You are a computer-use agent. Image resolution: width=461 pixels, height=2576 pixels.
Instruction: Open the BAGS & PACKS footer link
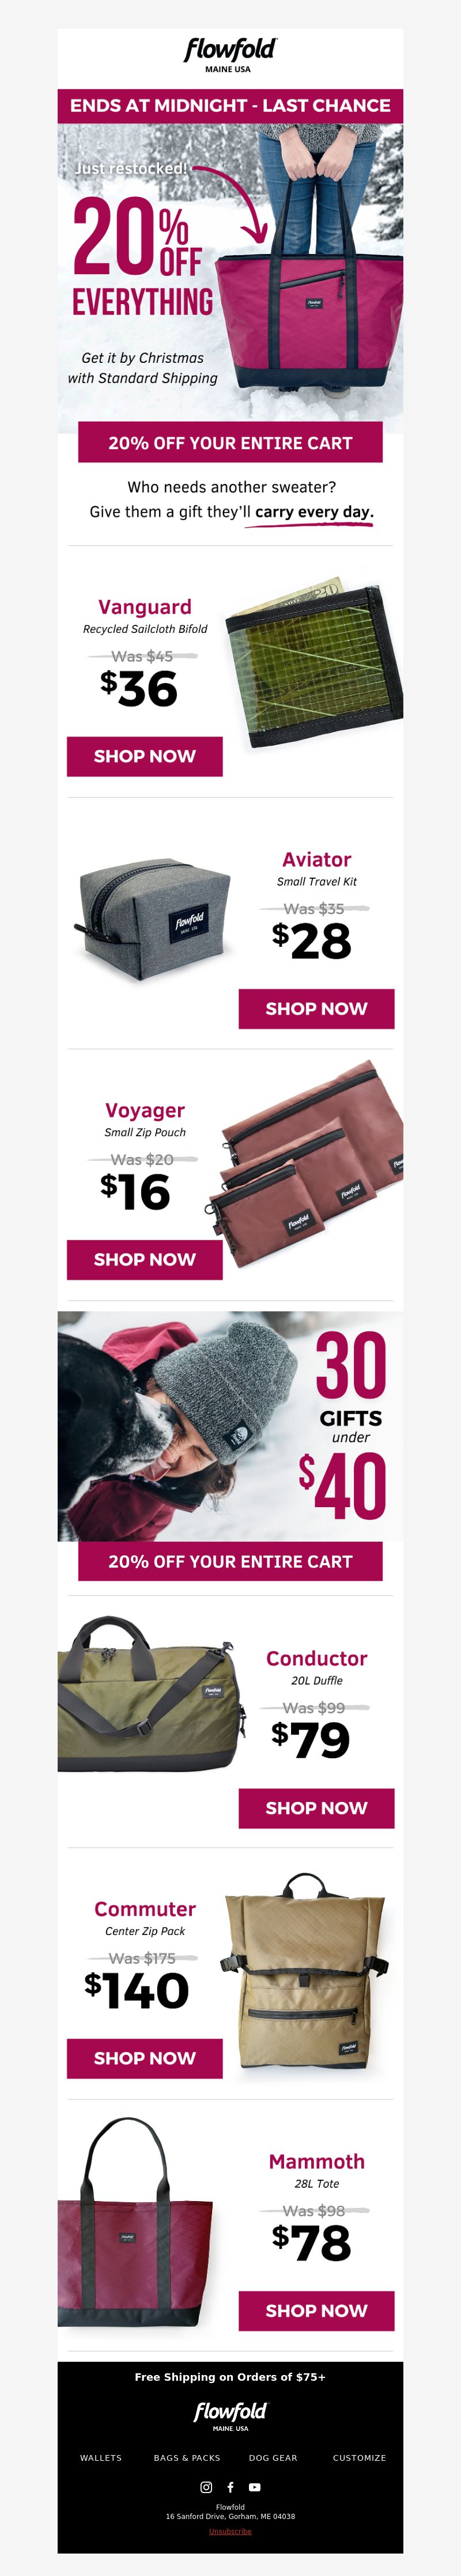(187, 2457)
